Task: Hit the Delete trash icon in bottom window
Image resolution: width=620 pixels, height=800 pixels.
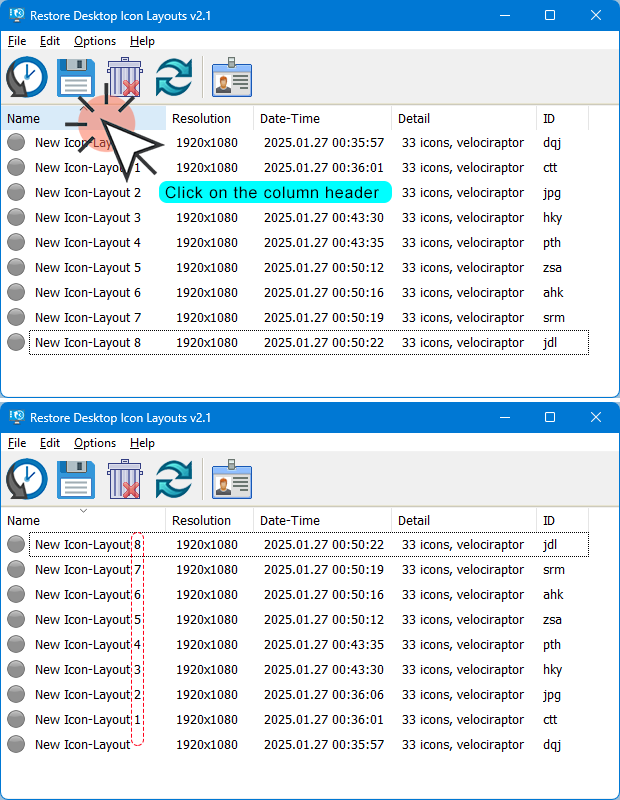Action: (x=125, y=480)
